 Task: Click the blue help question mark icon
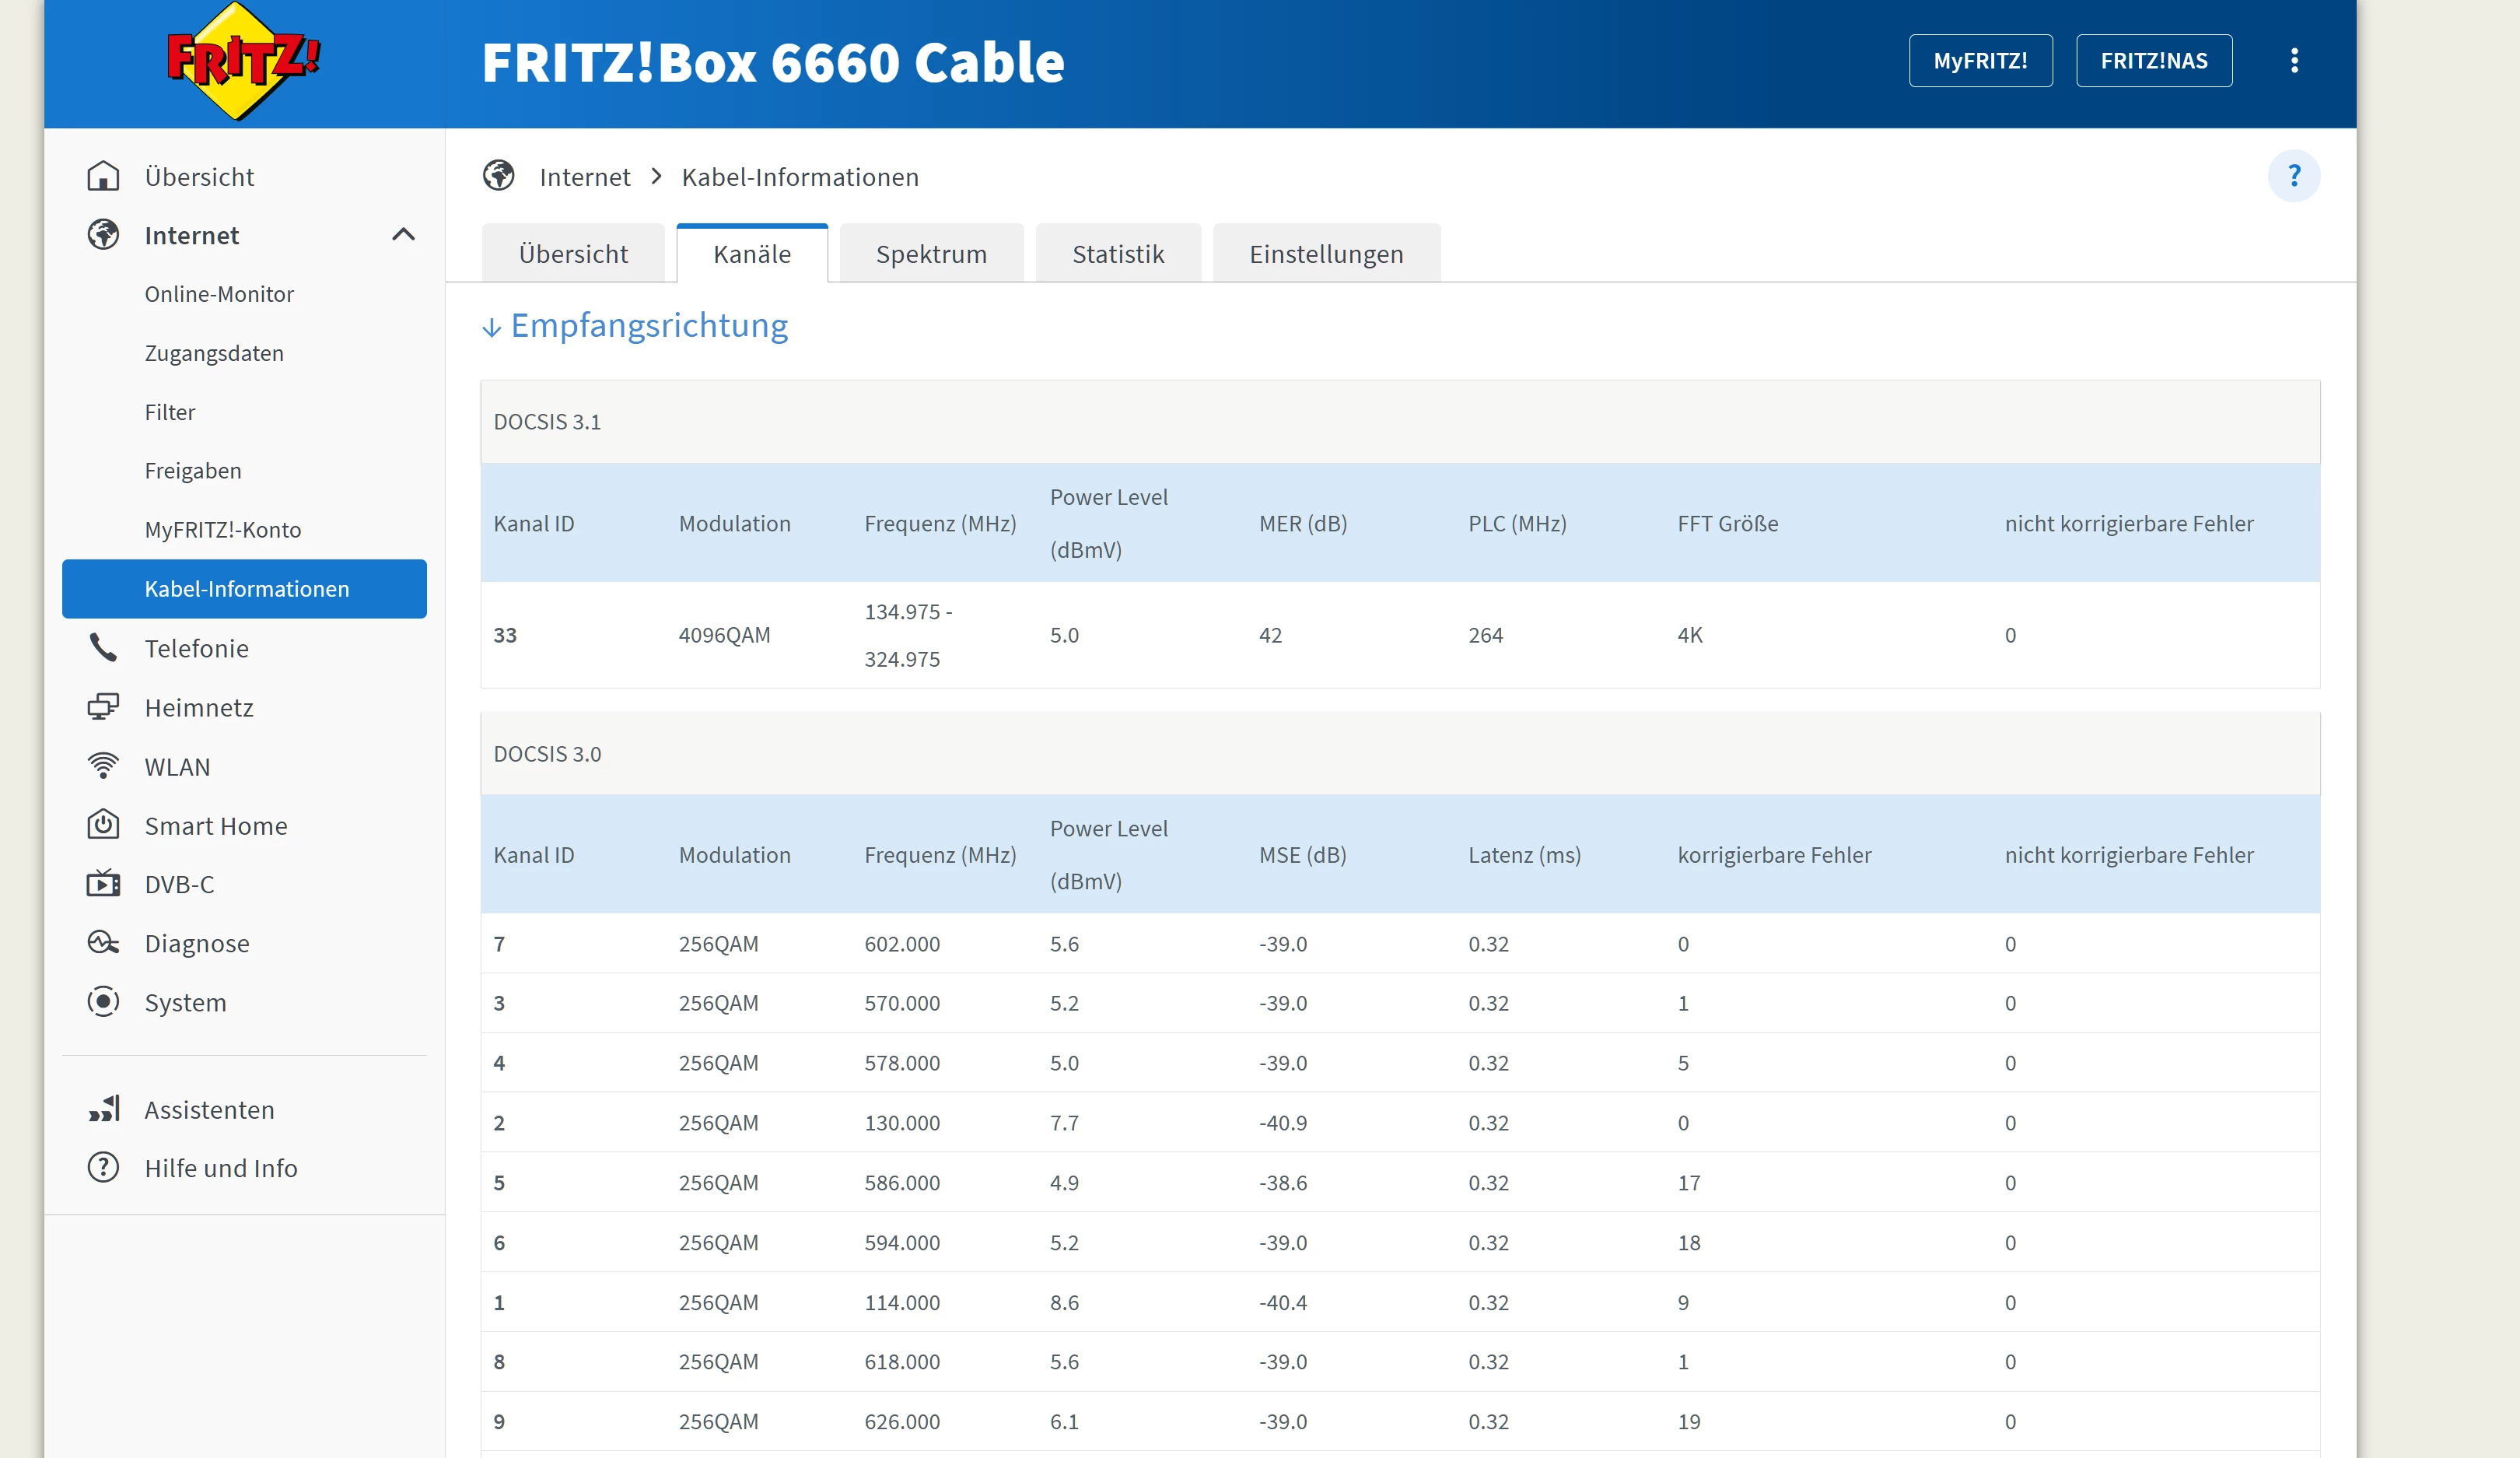pyautogui.click(x=2293, y=176)
